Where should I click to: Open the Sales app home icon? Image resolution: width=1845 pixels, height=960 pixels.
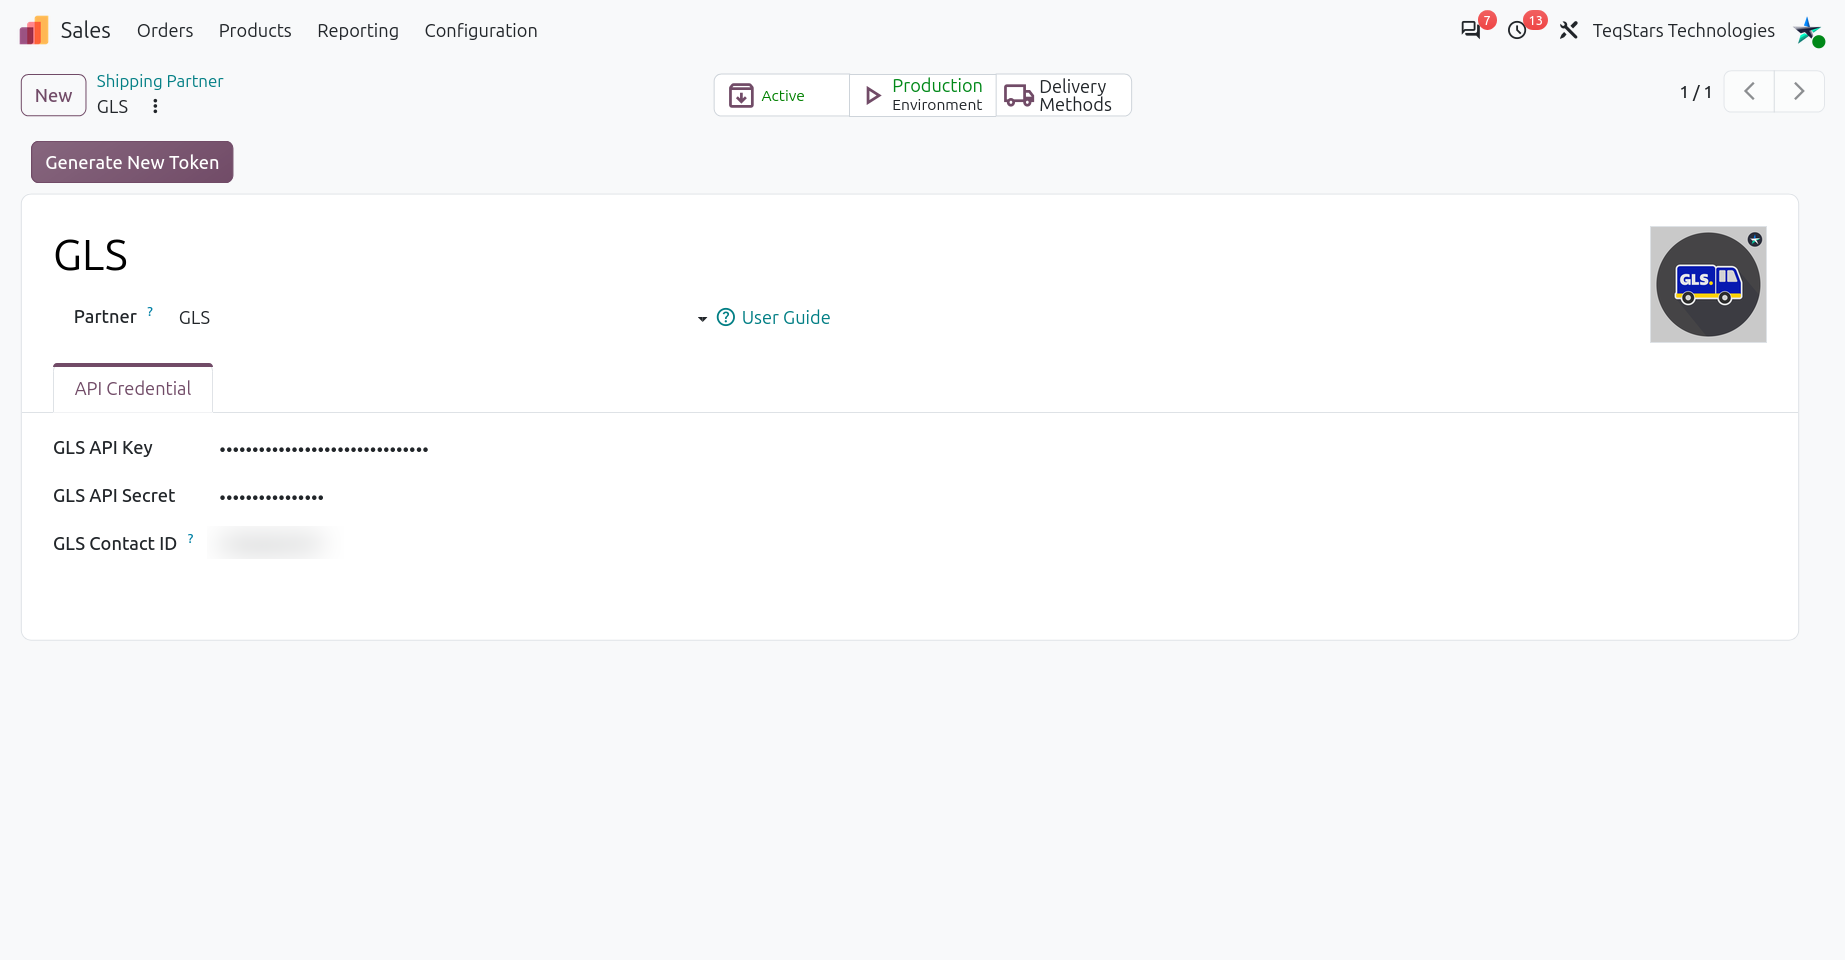pos(34,30)
